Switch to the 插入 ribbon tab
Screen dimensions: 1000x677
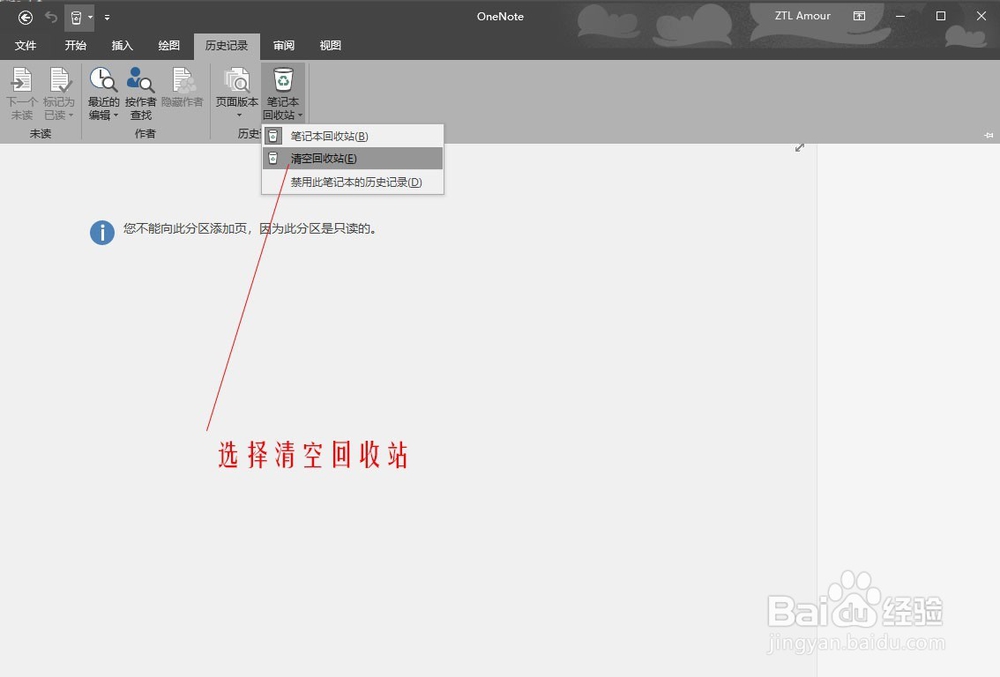(x=122, y=45)
